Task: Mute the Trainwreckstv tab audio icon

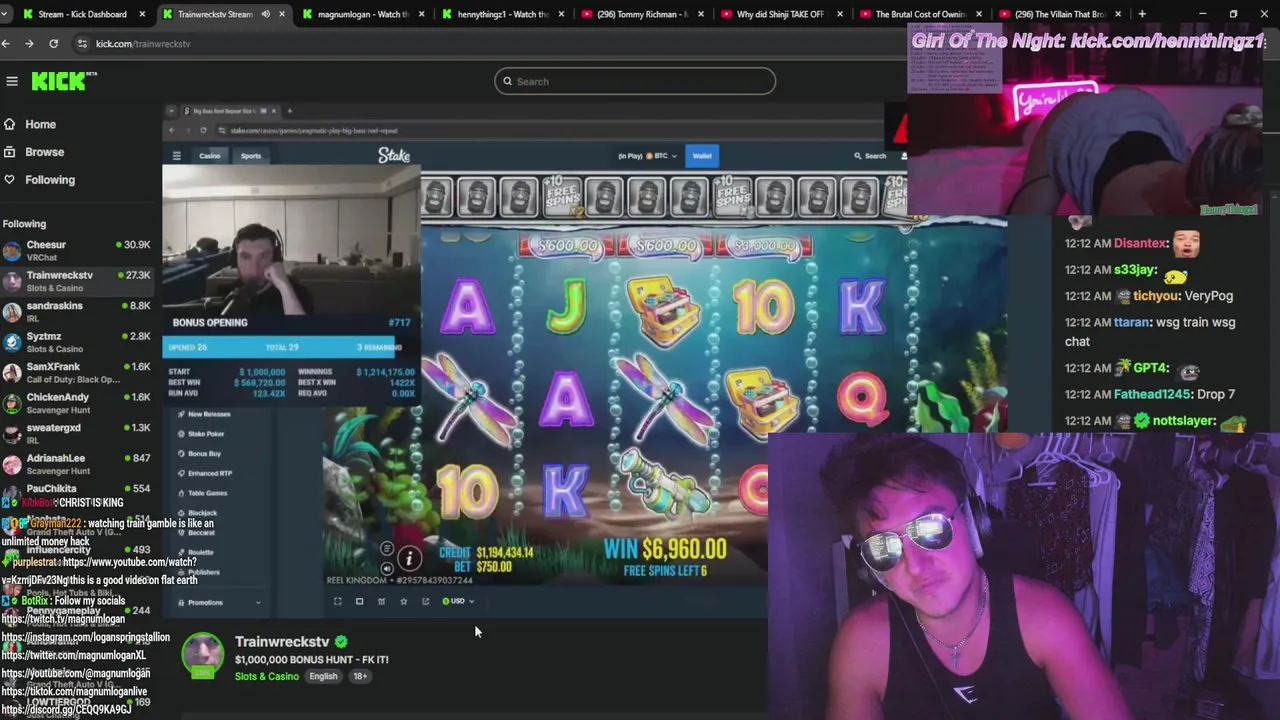Action: pos(265,14)
